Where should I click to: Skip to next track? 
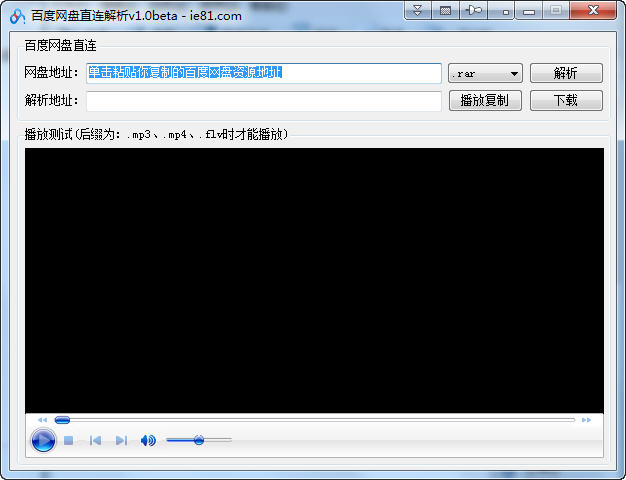121,440
